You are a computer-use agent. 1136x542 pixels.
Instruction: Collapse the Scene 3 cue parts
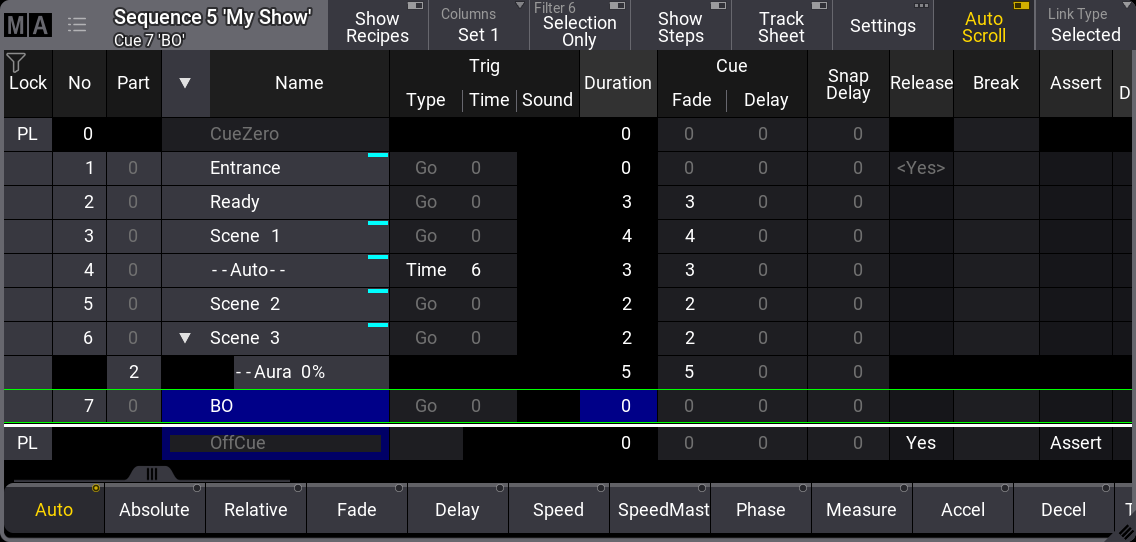pyautogui.click(x=185, y=338)
